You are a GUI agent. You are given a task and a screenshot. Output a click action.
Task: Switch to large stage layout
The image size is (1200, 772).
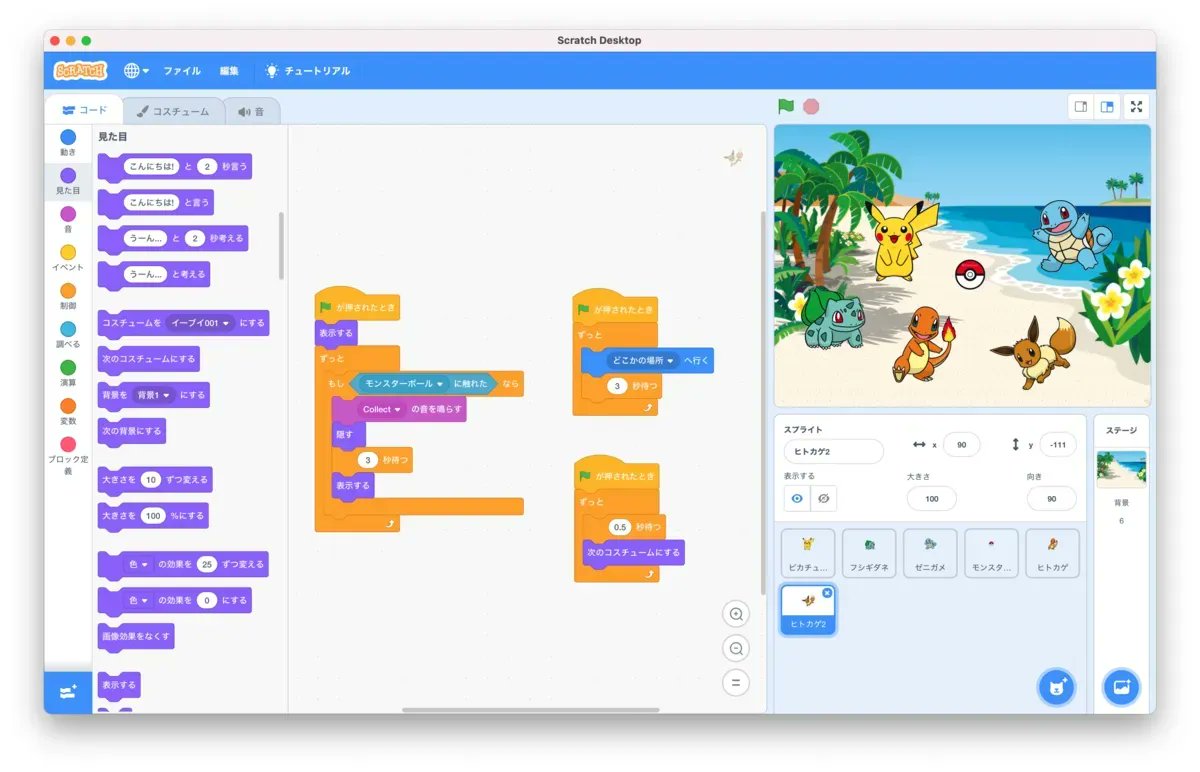click(x=1107, y=106)
